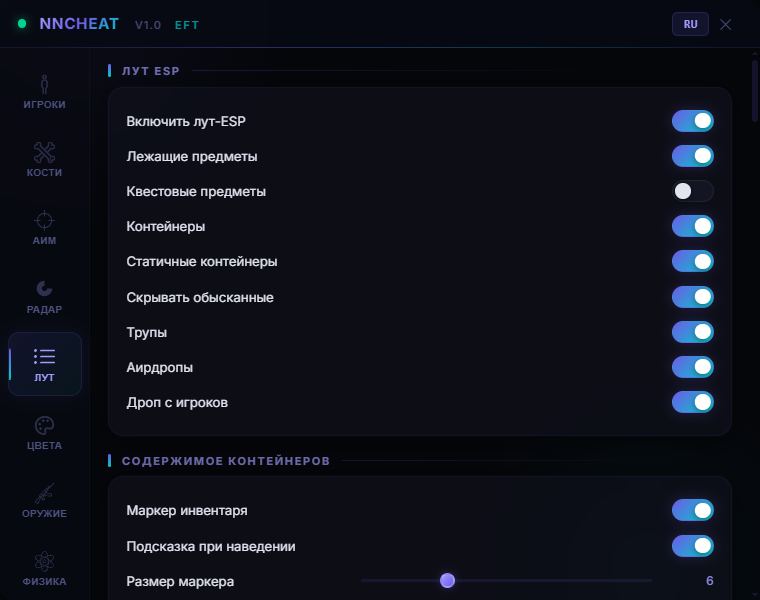Screen dimensions: 760x600
Task: Toggle the Контейнеры switch
Action: (x=693, y=226)
